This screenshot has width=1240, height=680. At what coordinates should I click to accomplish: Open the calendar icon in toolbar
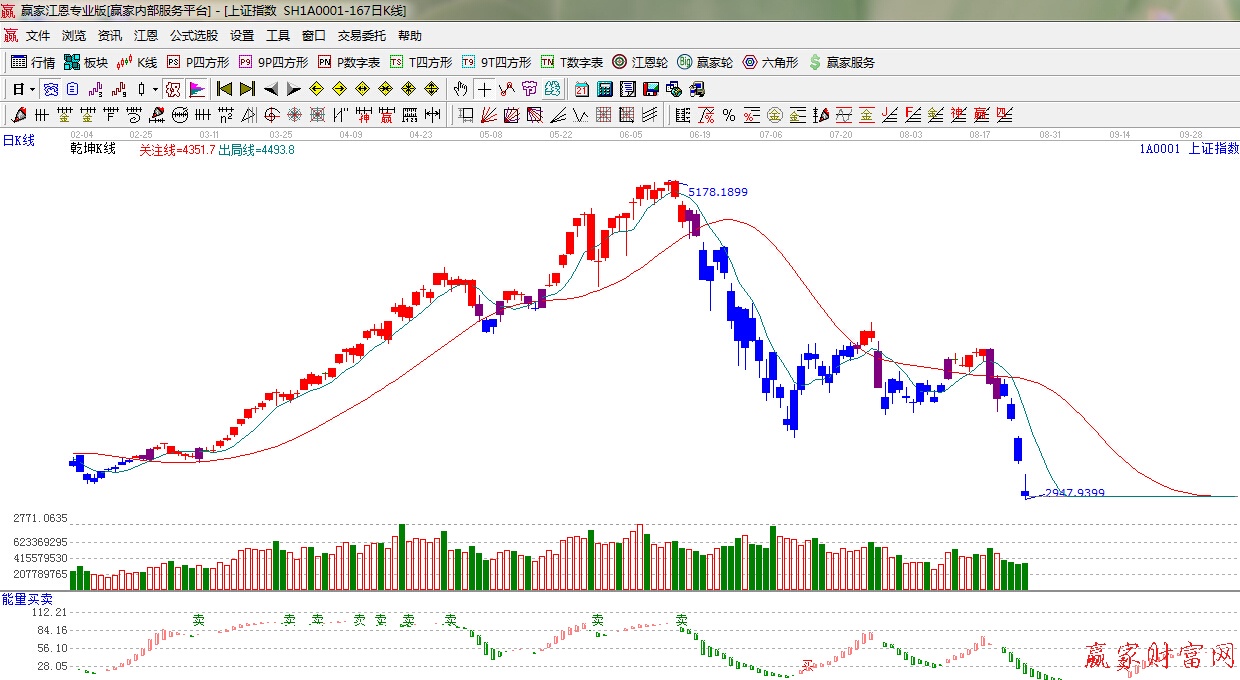(x=581, y=89)
